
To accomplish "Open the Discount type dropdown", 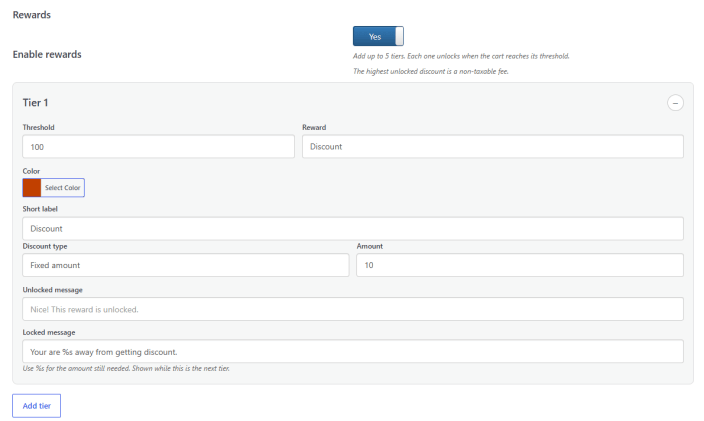I will point(185,265).
